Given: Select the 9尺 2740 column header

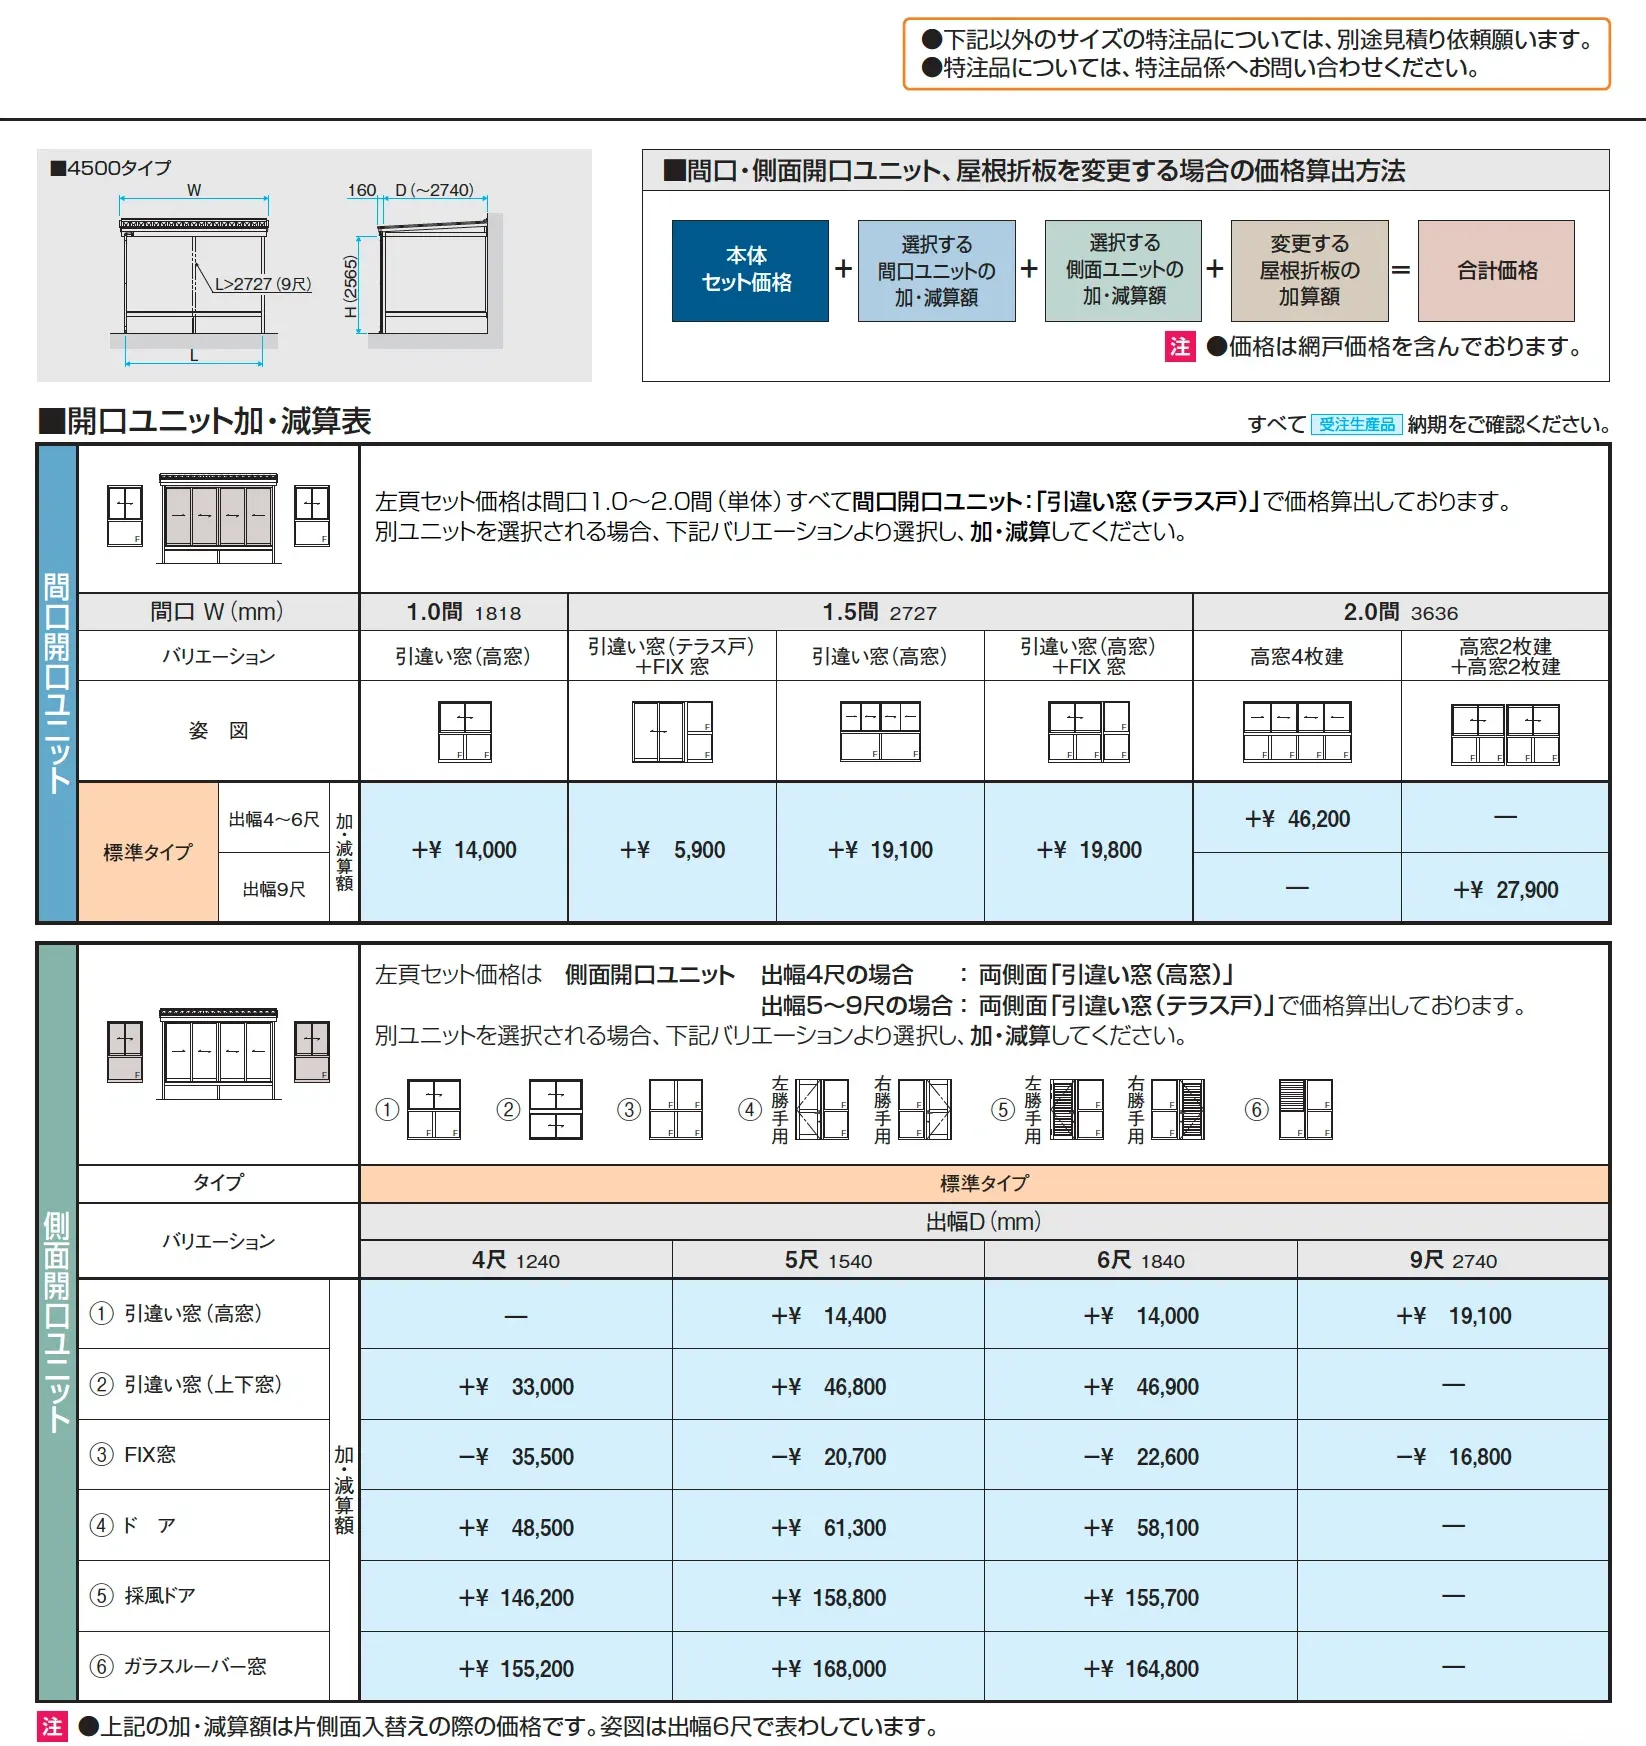Looking at the screenshot, I should tap(1453, 1260).
